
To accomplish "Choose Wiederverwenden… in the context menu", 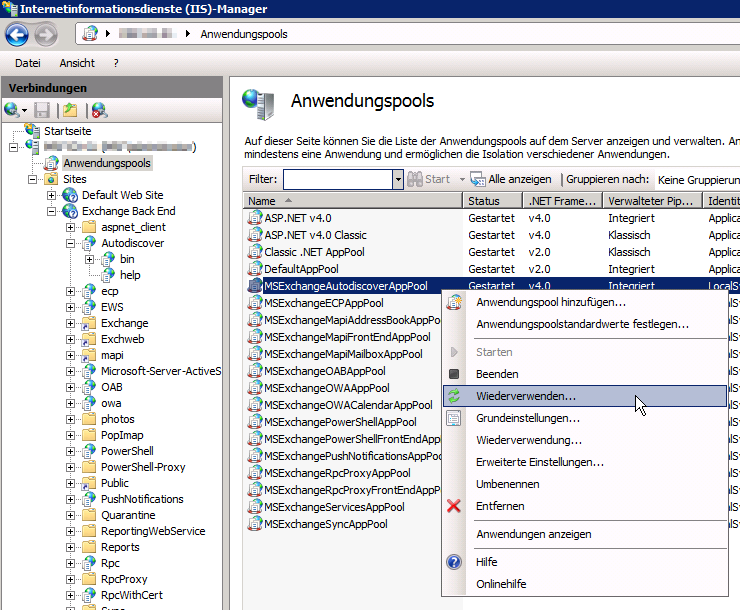I will coord(585,396).
